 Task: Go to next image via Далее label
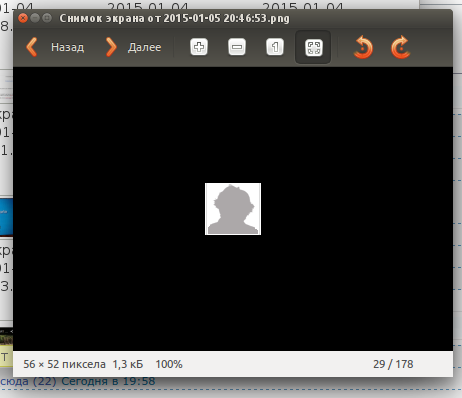[x=144, y=47]
